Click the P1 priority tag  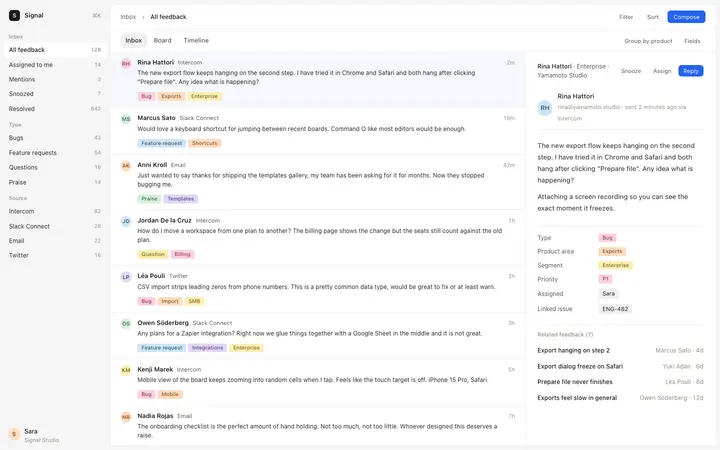click(x=605, y=279)
